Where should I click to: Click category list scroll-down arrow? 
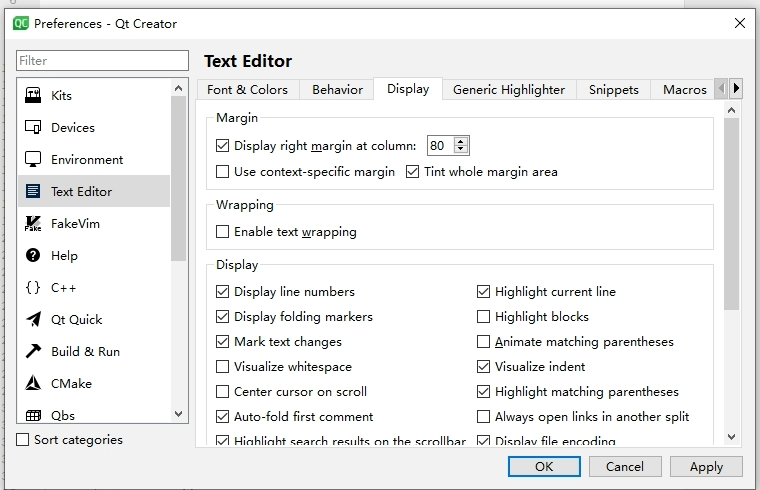tap(178, 414)
